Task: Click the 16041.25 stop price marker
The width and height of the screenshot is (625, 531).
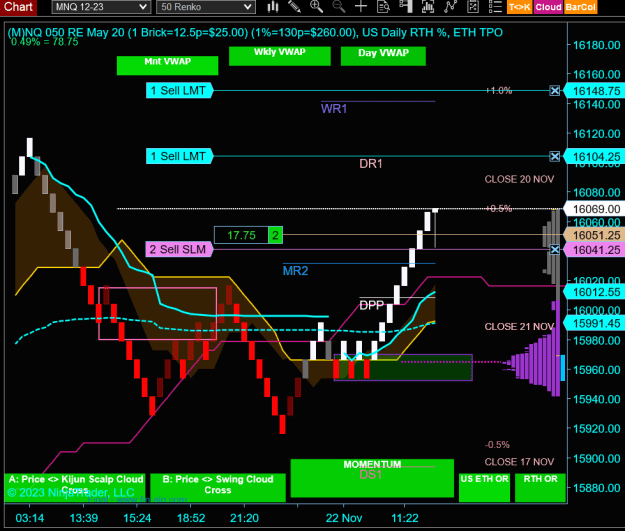Action: [x=595, y=250]
